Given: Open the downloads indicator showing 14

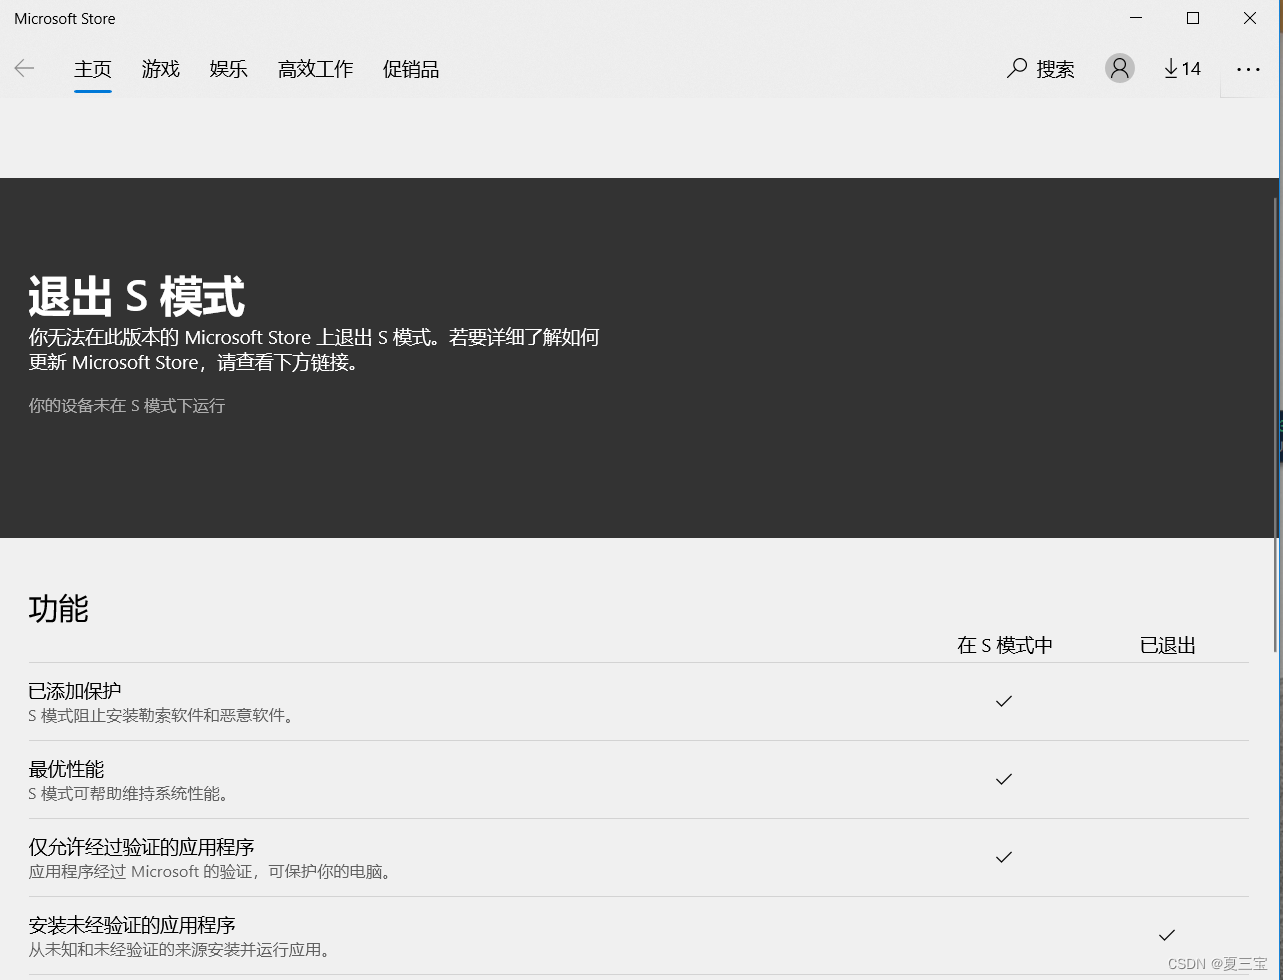Looking at the screenshot, I should 1182,68.
